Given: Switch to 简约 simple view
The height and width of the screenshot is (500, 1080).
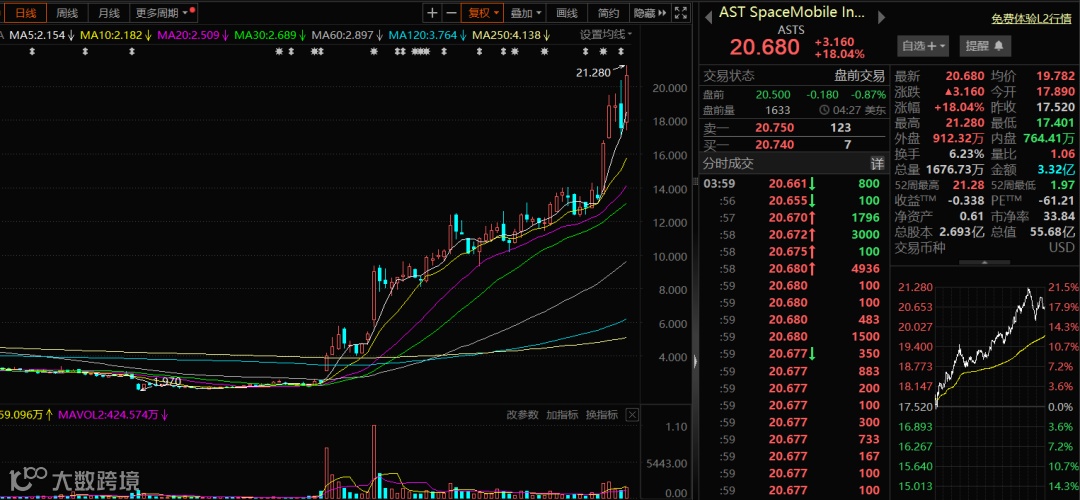Looking at the screenshot, I should (608, 12).
